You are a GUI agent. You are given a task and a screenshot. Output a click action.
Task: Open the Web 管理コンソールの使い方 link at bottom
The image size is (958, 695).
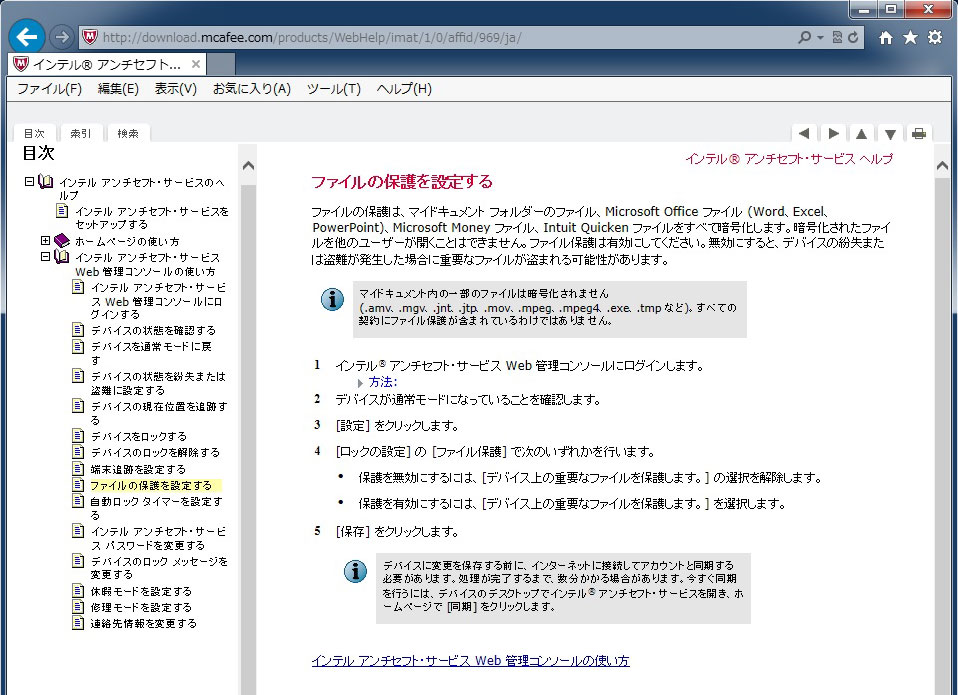[470, 661]
